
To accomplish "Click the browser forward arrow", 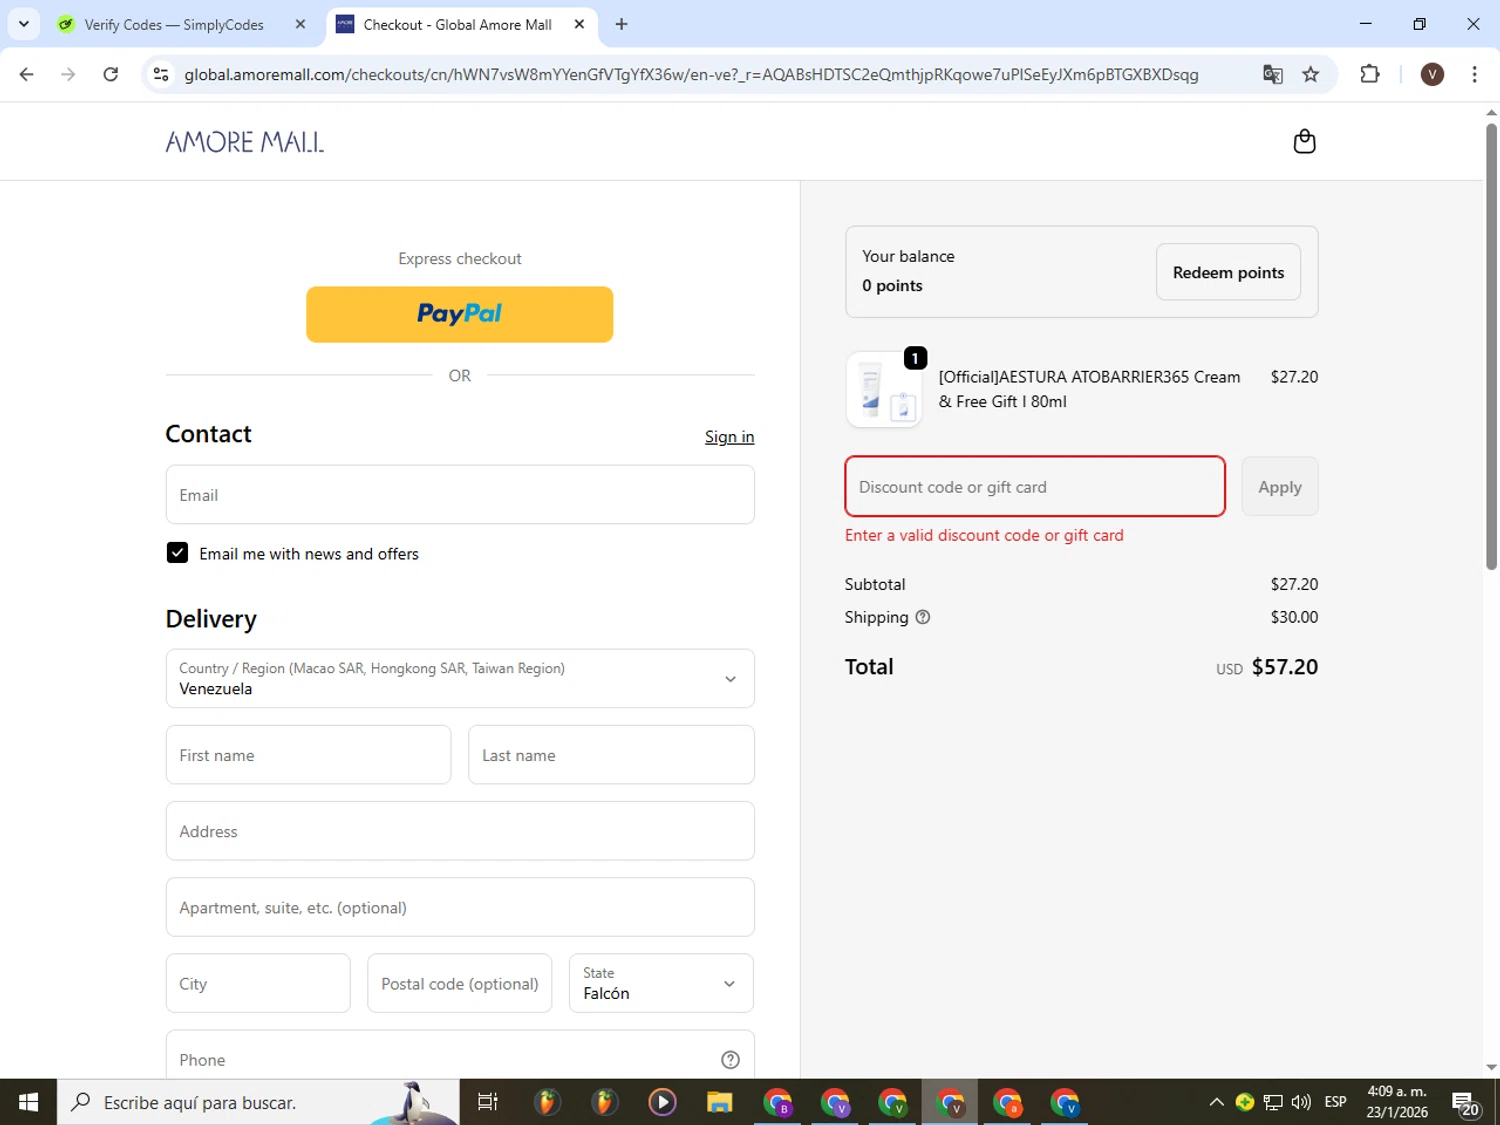I will (x=68, y=74).
